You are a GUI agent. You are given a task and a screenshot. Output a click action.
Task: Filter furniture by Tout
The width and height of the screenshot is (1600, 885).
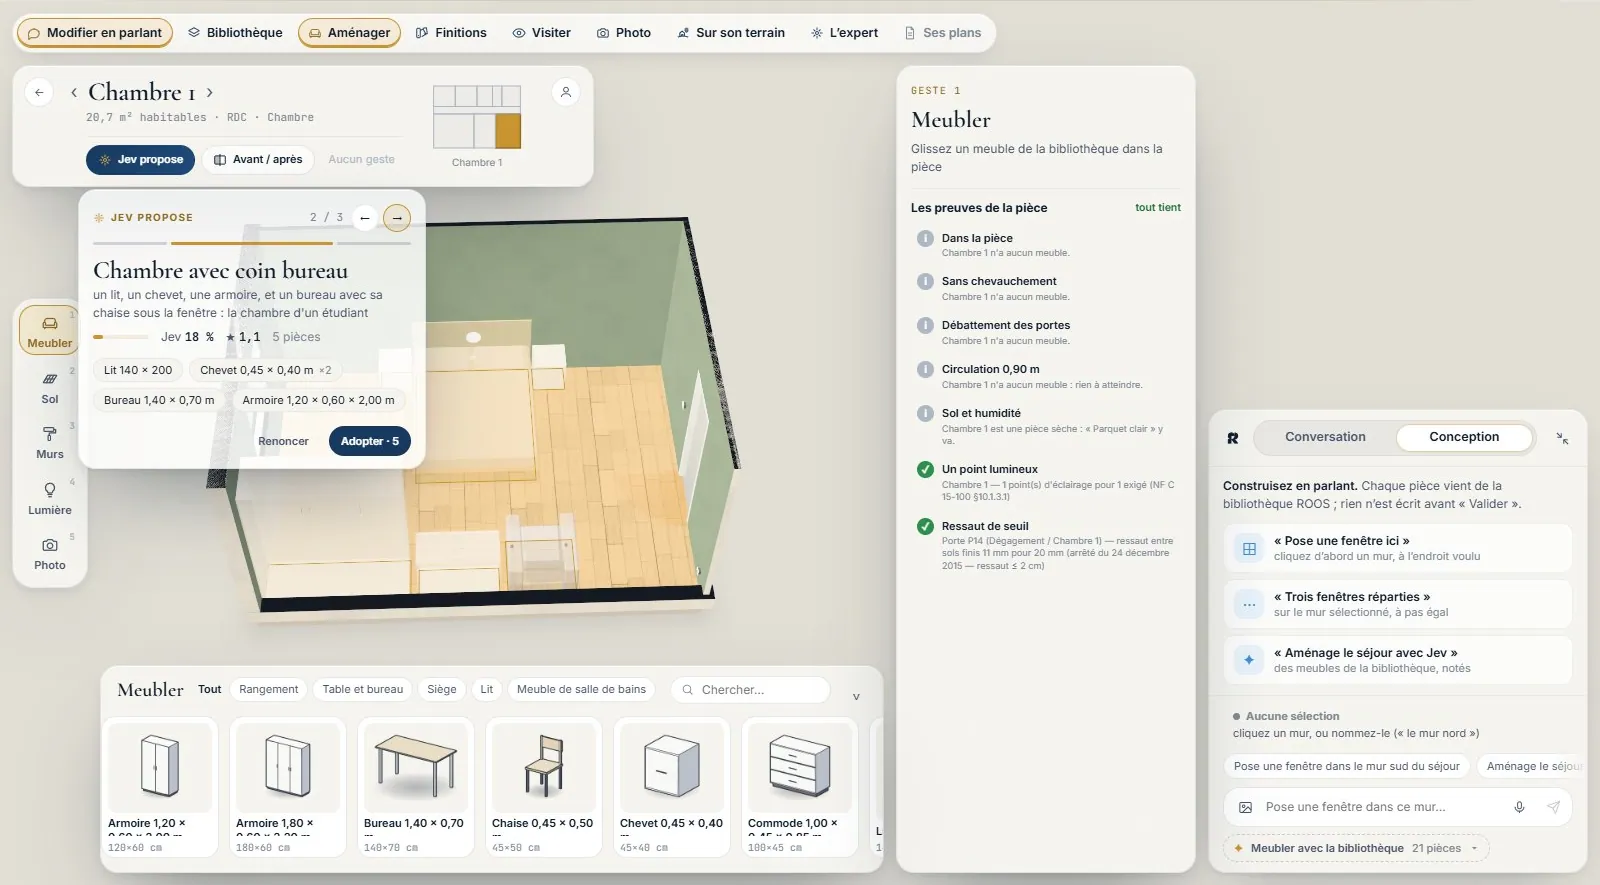[x=210, y=690]
